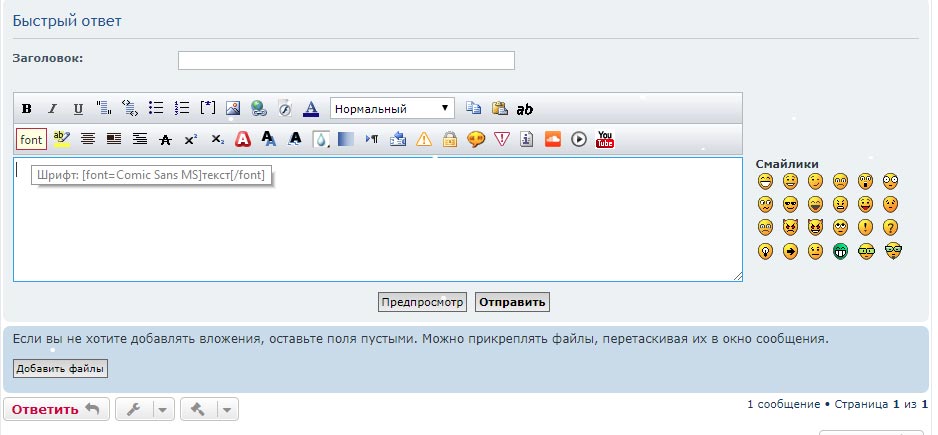Screen dimensions: 938x435
Task: Open the font color picker icon
Action: coord(311,109)
